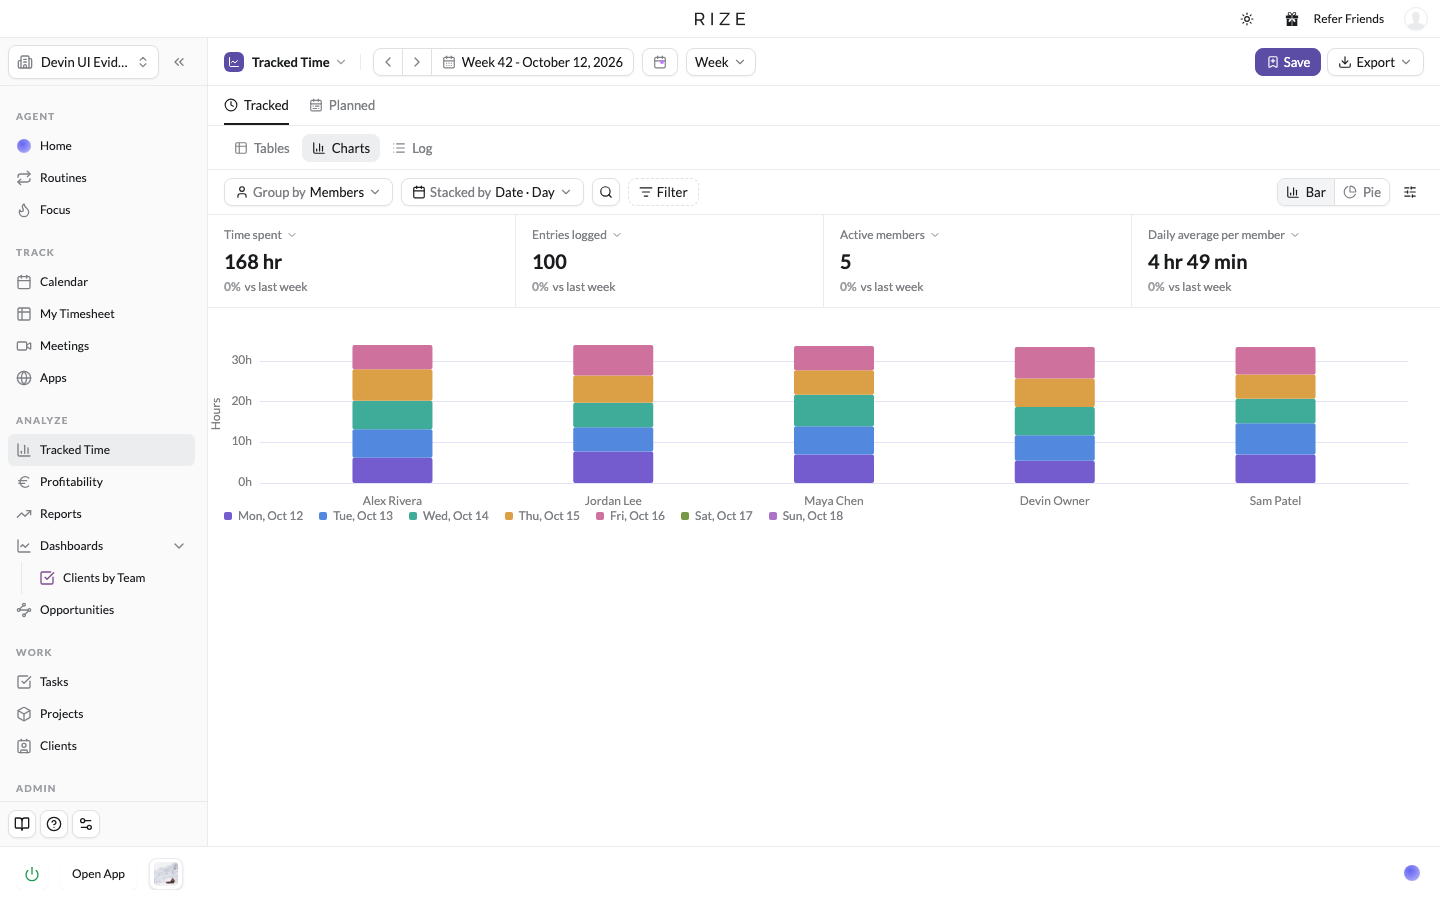Image resolution: width=1440 pixels, height=900 pixels.
Task: Open the Tracked Time report selector
Action: tap(286, 62)
